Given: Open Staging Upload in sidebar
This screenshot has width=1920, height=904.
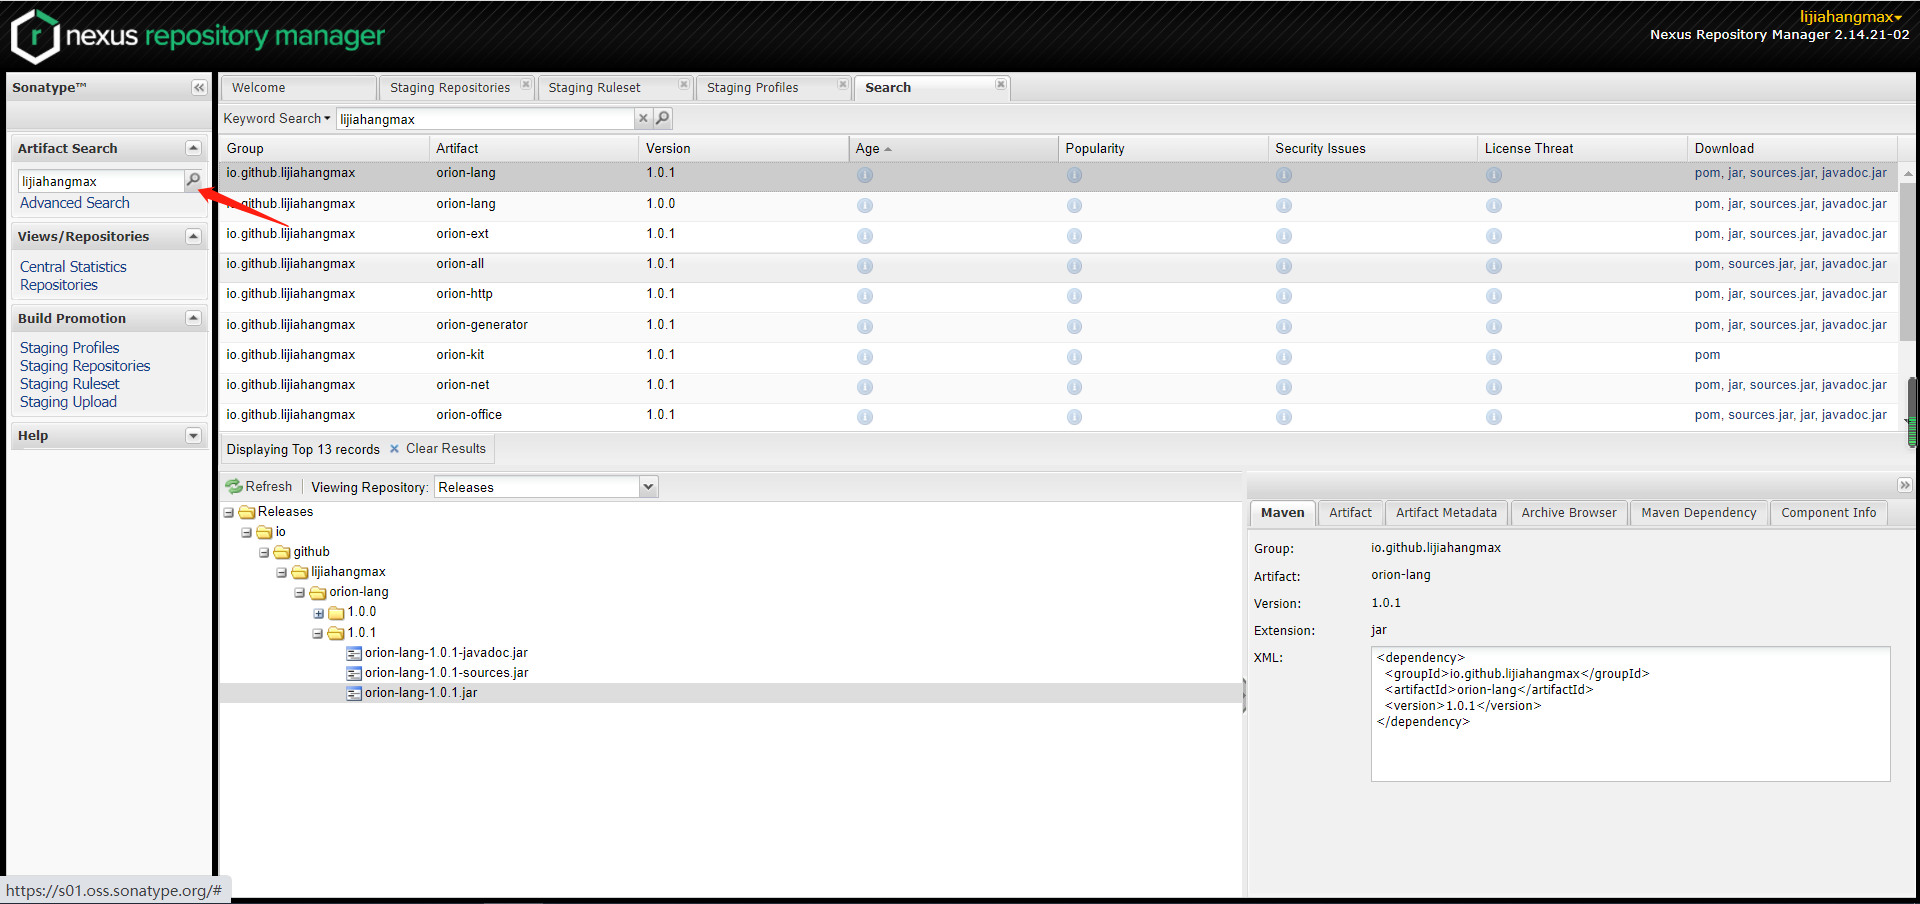Looking at the screenshot, I should click(x=68, y=402).
